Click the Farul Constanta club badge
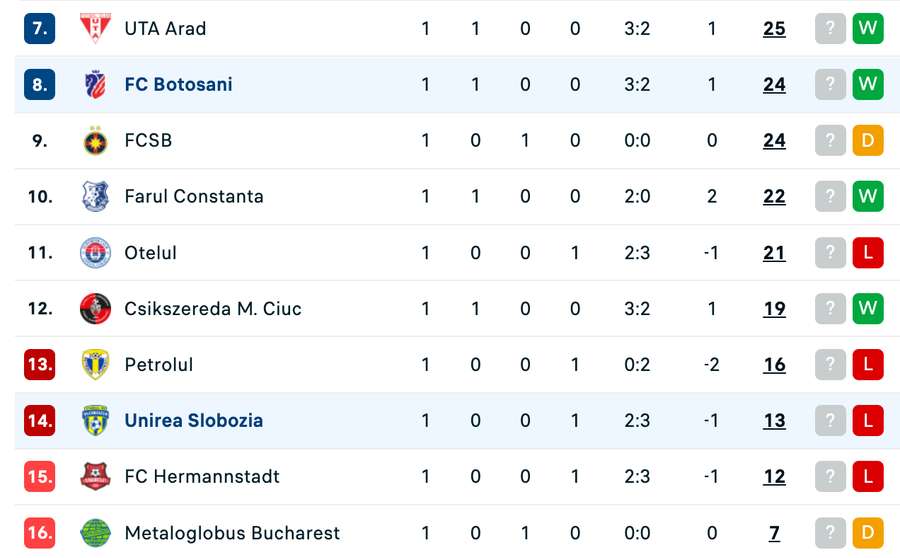Viewport: 900px width, 558px height. pos(96,197)
